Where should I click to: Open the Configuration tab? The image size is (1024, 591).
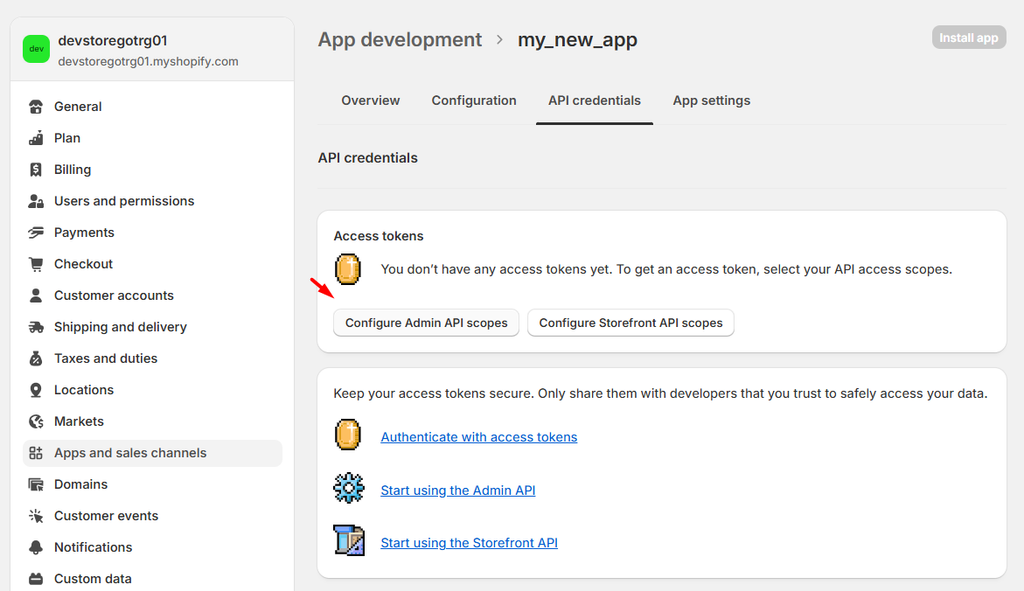[474, 101]
